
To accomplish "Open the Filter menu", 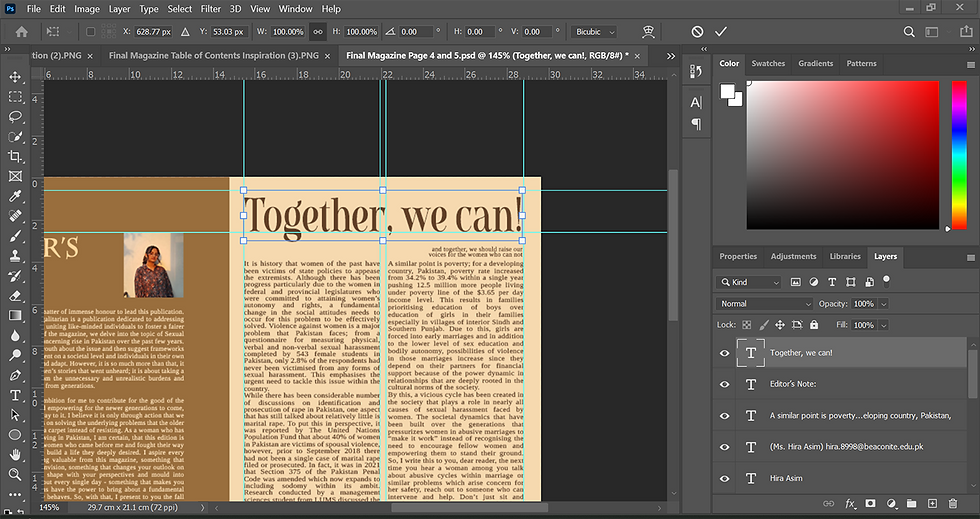I will [211, 9].
